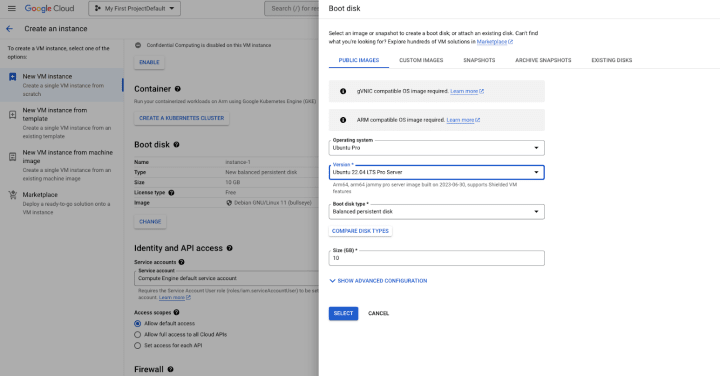Open My First Project selector dropdown

click(135, 8)
